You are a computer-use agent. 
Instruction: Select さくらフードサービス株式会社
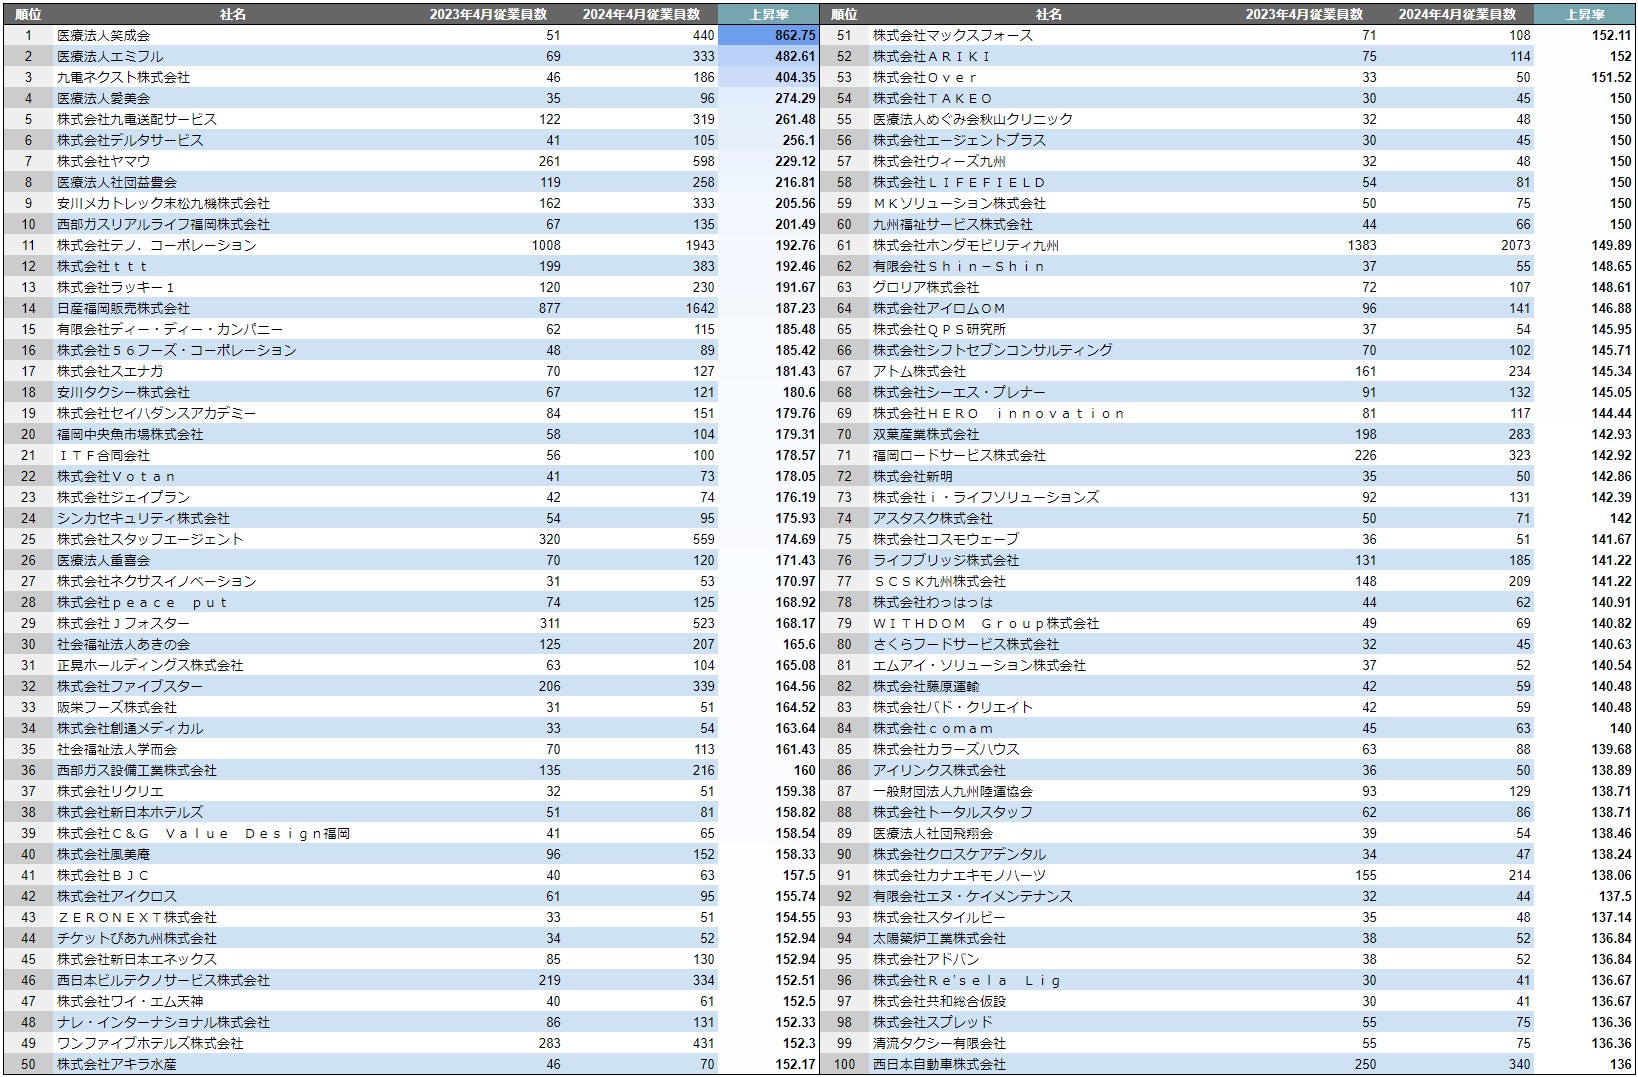point(966,644)
